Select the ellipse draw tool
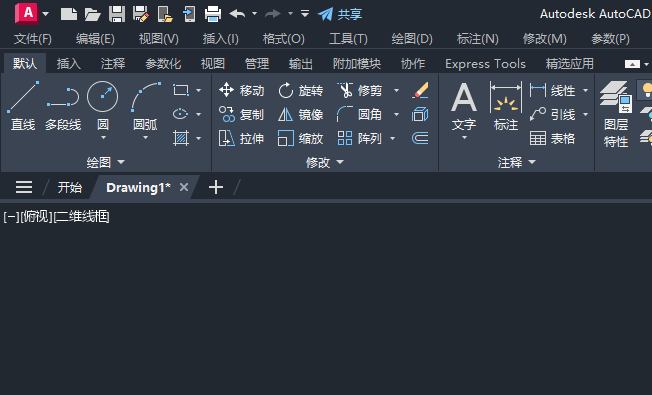652x395 pixels. (180, 114)
